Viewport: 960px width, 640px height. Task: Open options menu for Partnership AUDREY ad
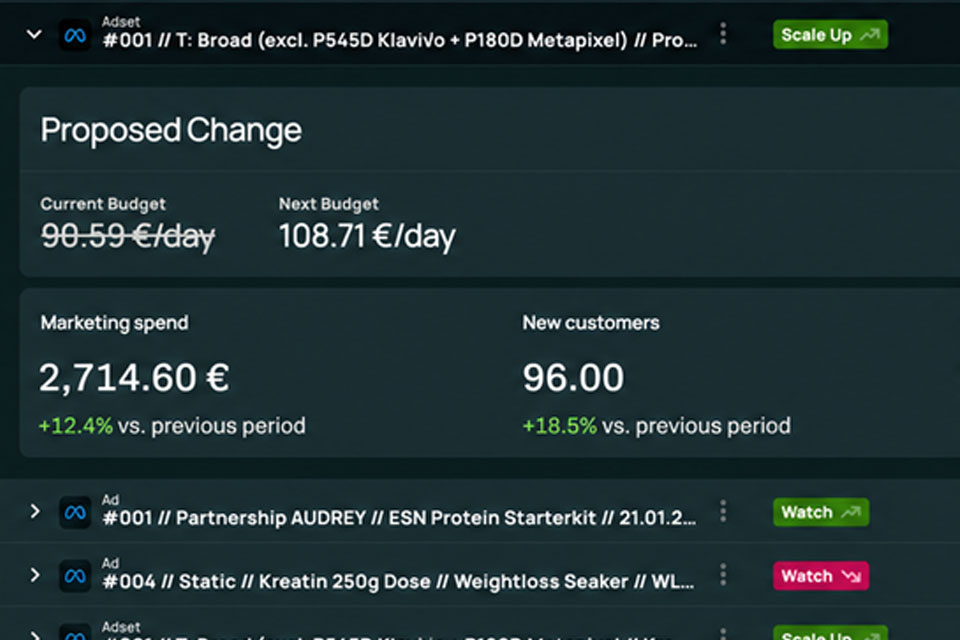click(x=723, y=511)
